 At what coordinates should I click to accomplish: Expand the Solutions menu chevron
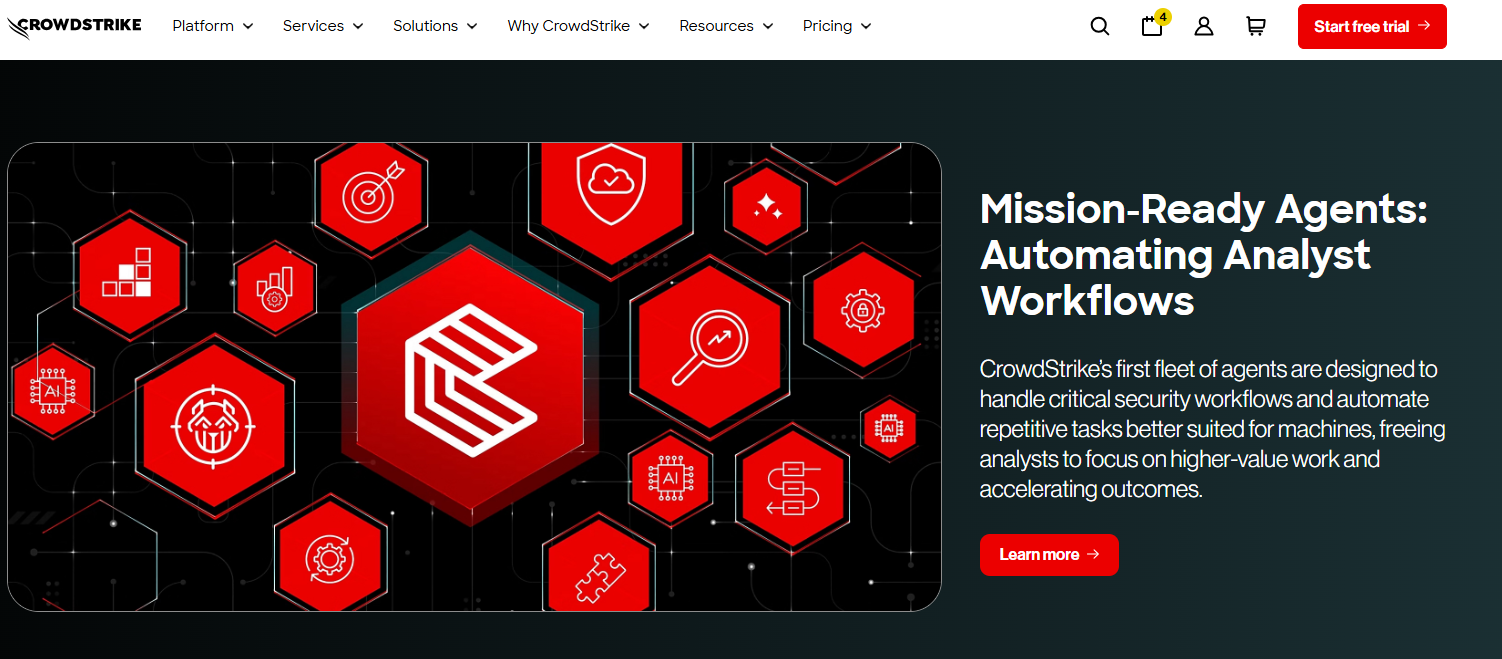(472, 26)
